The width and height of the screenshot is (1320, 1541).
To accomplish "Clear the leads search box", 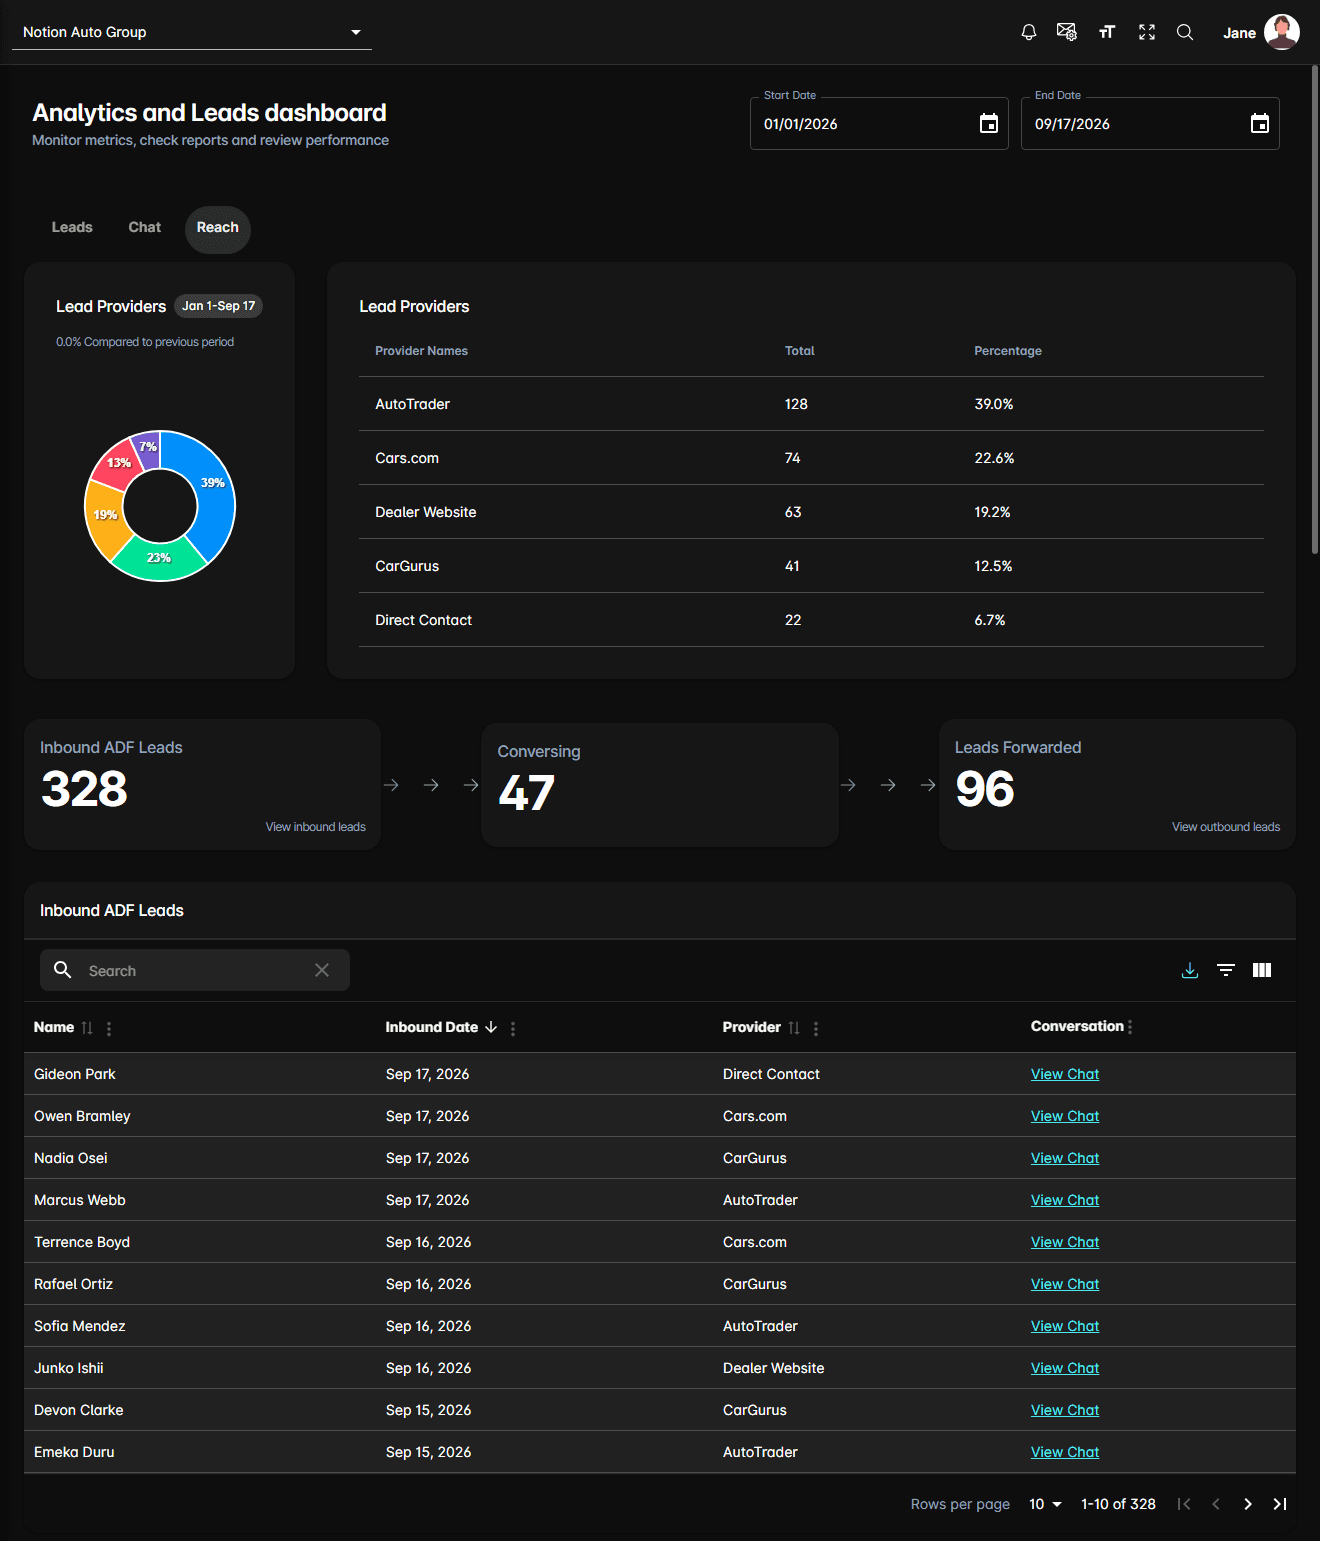I will click(x=322, y=970).
